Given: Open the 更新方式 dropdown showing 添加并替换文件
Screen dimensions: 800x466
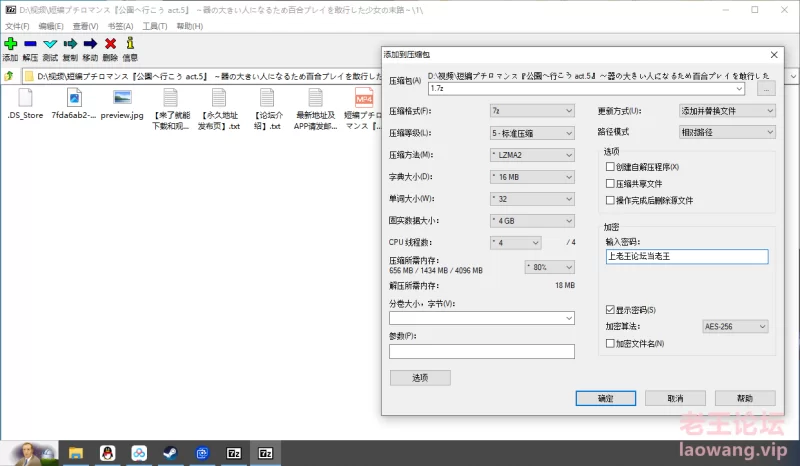Looking at the screenshot, I should tap(727, 111).
